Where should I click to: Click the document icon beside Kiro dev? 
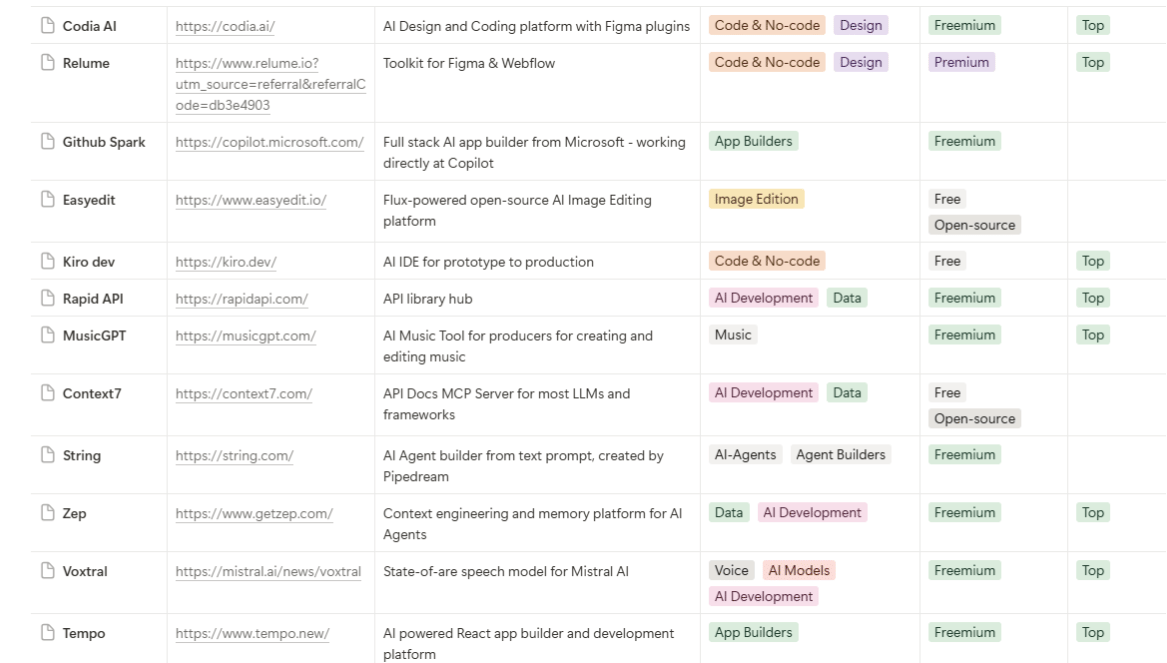[x=47, y=262]
